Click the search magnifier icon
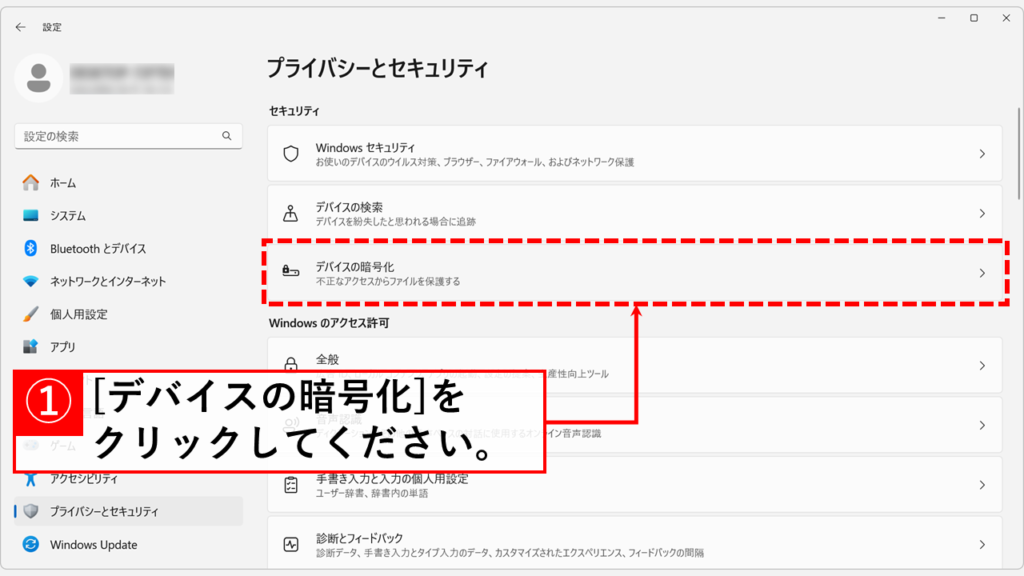 (x=226, y=136)
